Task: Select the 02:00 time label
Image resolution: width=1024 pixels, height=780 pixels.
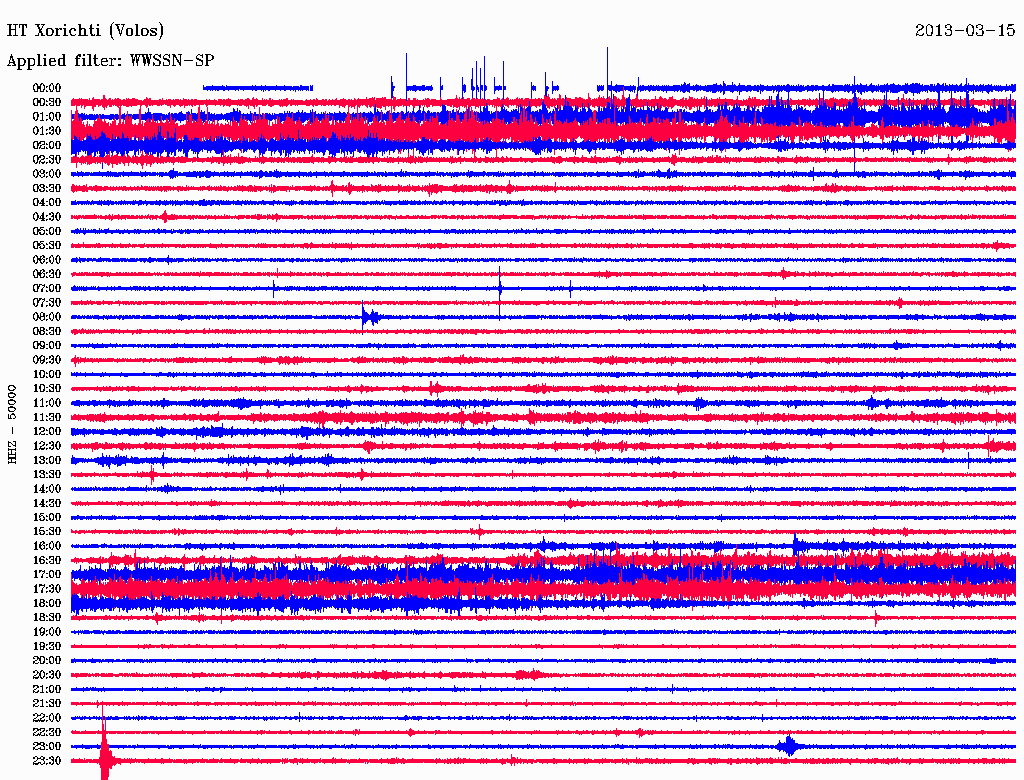Action: tap(47, 145)
